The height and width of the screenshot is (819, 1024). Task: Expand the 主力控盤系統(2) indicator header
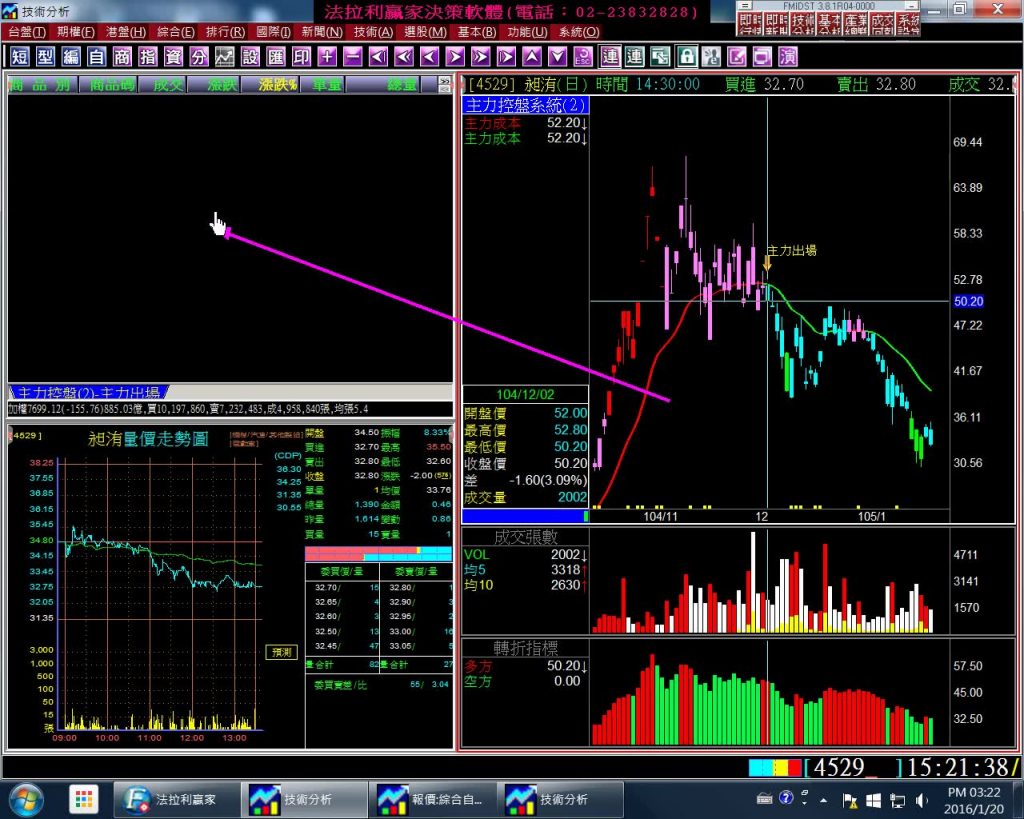(526, 105)
